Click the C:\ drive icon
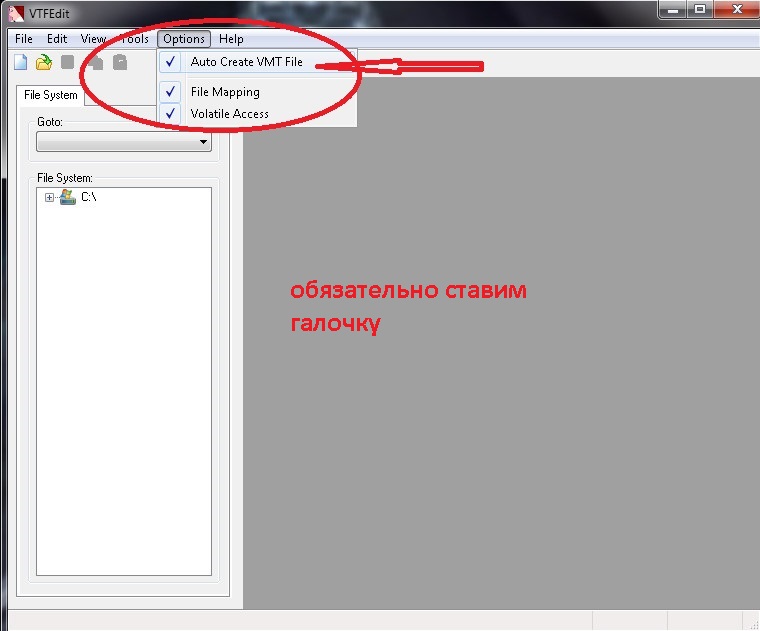This screenshot has height=631, width=760. (67, 197)
